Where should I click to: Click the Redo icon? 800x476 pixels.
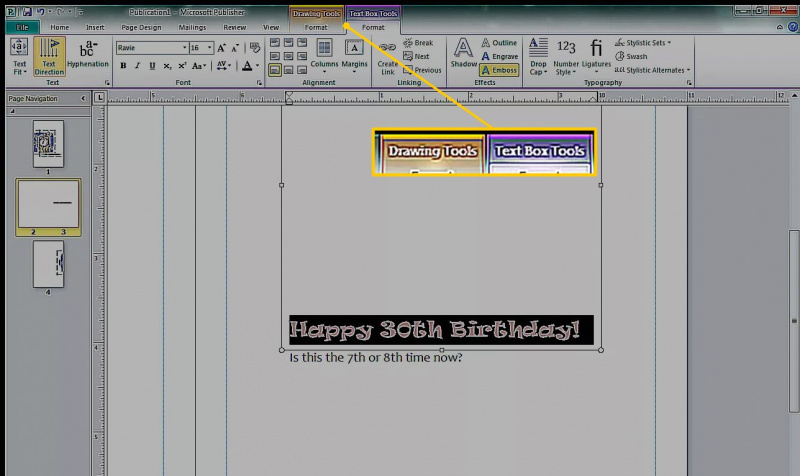(x=60, y=12)
